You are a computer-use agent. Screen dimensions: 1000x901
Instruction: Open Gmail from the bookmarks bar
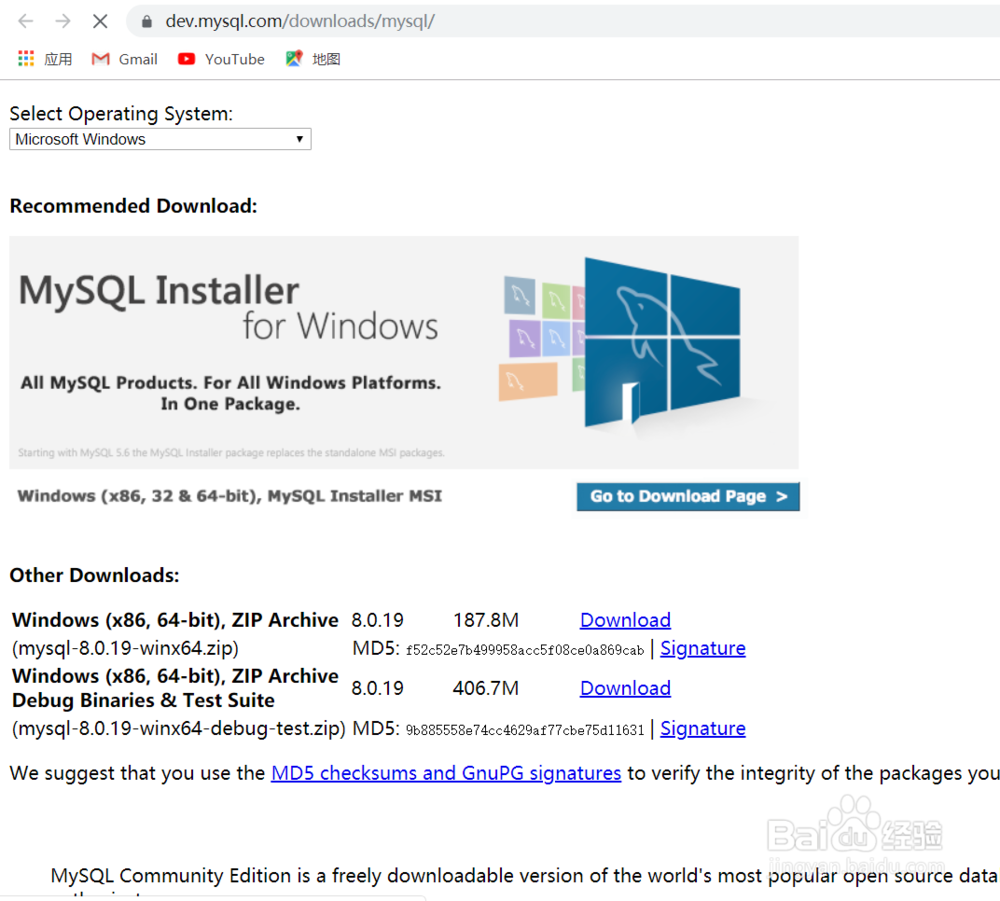124,59
